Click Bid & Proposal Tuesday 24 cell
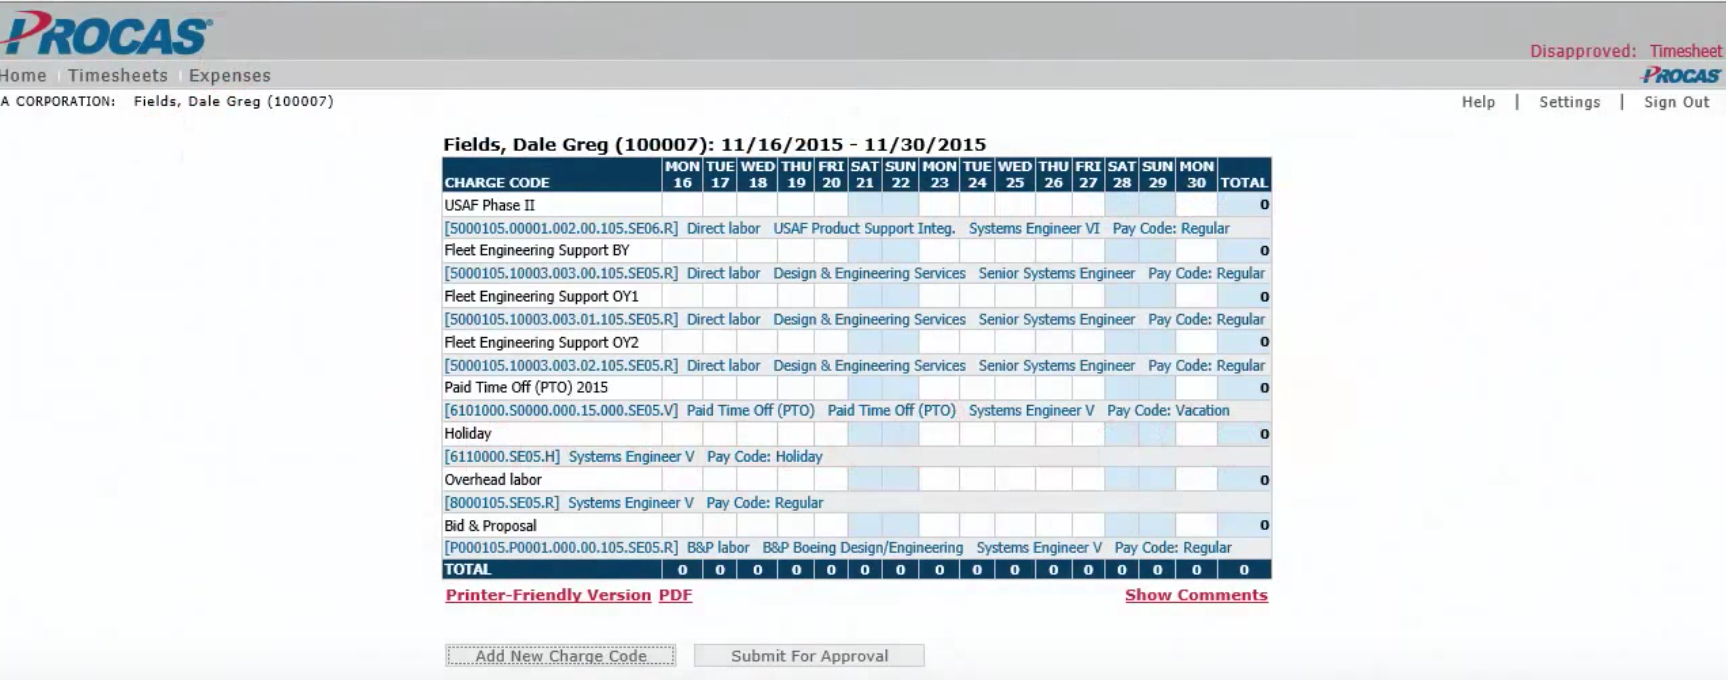1728x680 pixels. pos(977,526)
